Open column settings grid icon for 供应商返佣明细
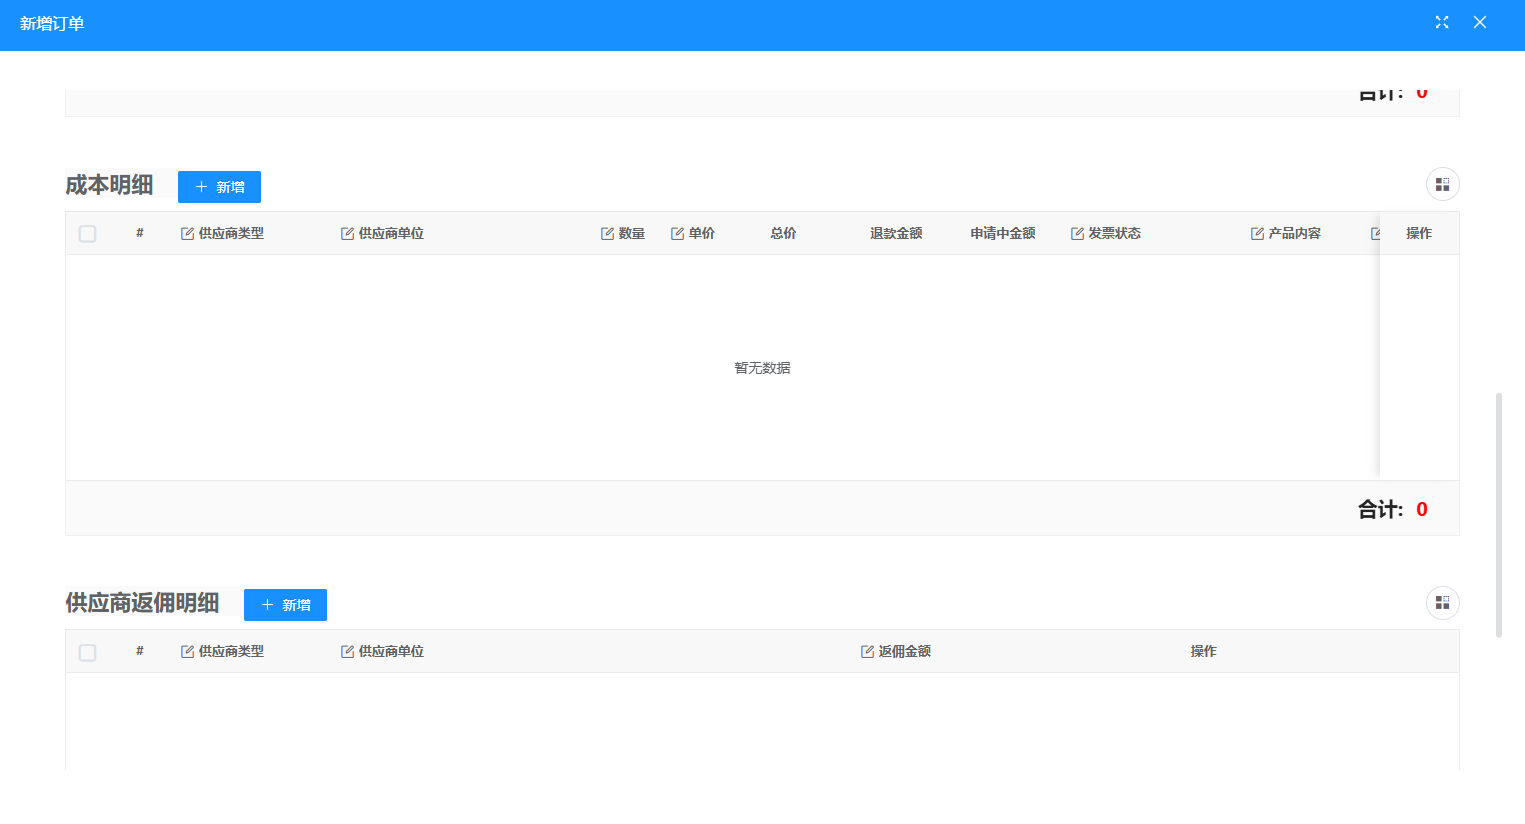This screenshot has width=1525, height=824. (1442, 603)
